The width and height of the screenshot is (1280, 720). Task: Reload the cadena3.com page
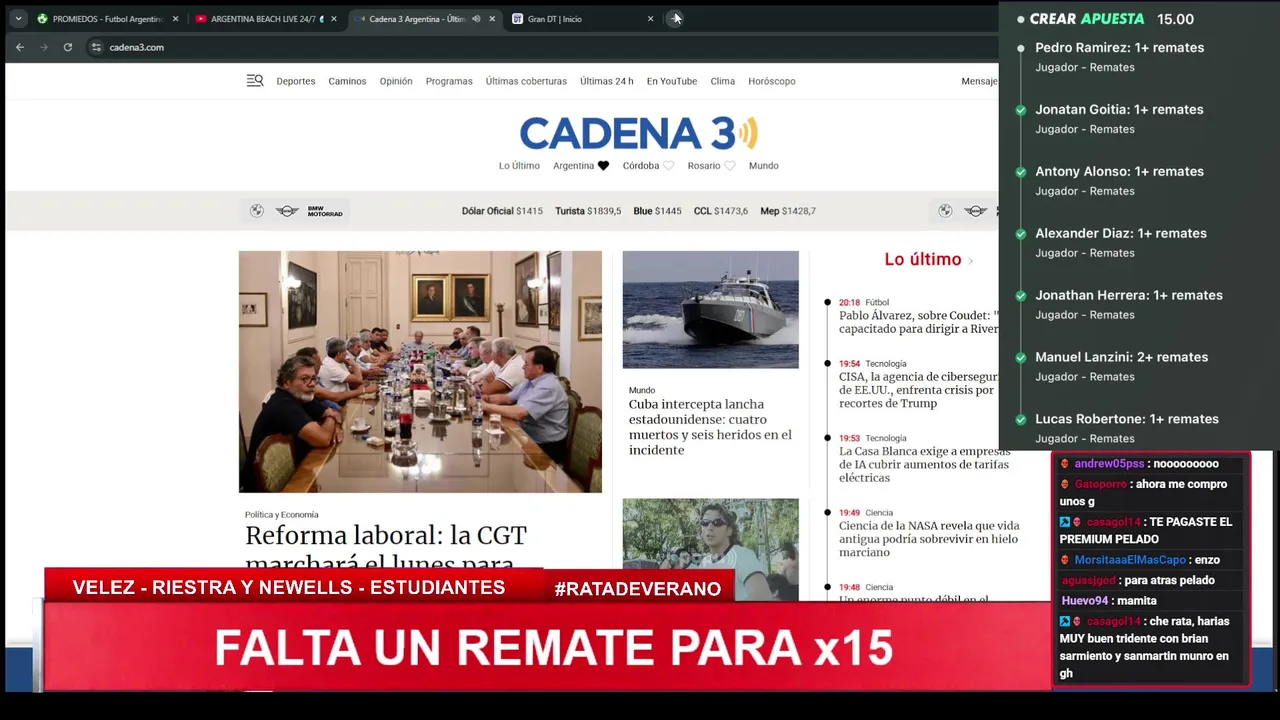click(x=67, y=47)
